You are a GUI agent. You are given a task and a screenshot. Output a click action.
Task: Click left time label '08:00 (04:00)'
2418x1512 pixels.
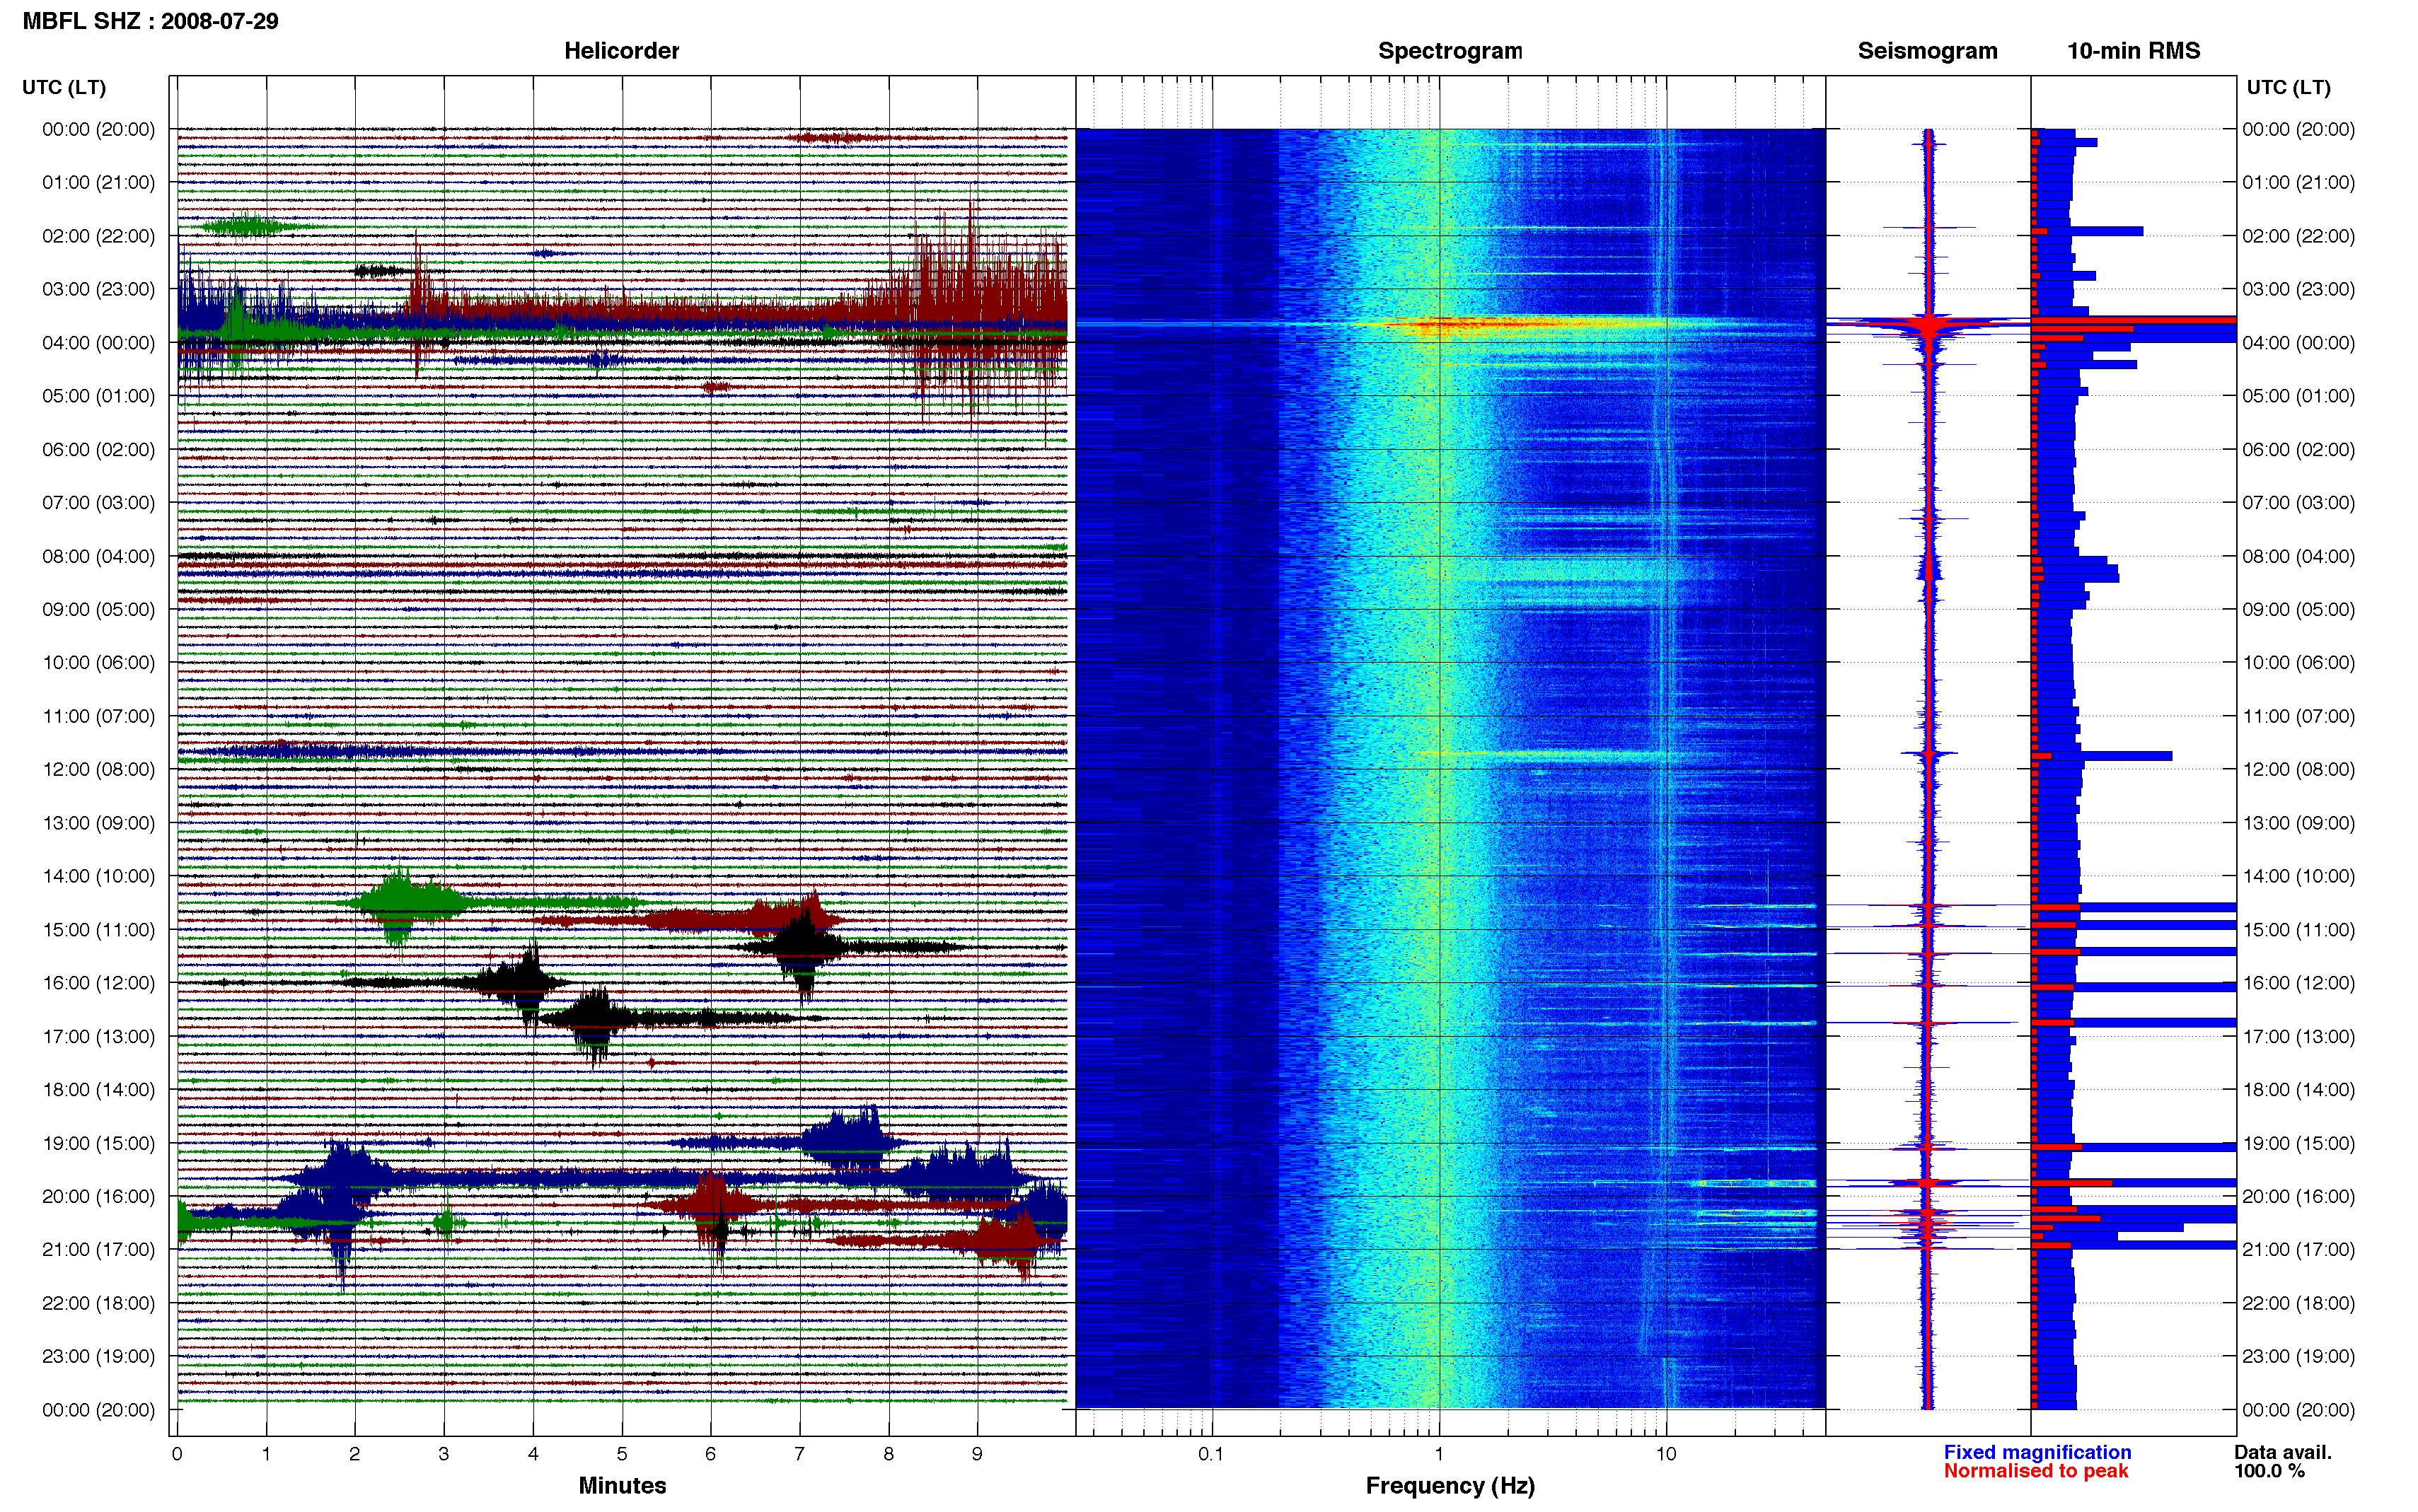coord(98,557)
